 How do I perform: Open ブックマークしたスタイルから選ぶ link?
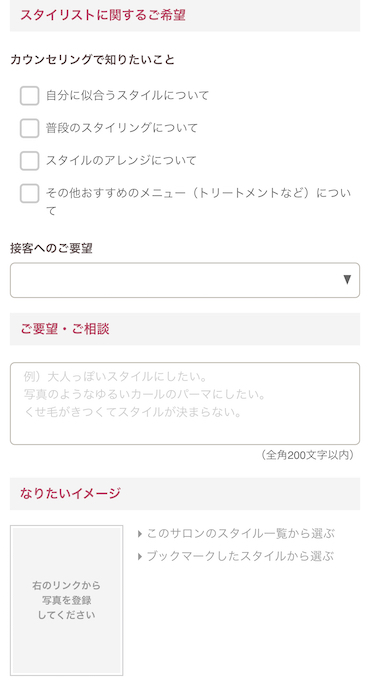click(x=240, y=556)
